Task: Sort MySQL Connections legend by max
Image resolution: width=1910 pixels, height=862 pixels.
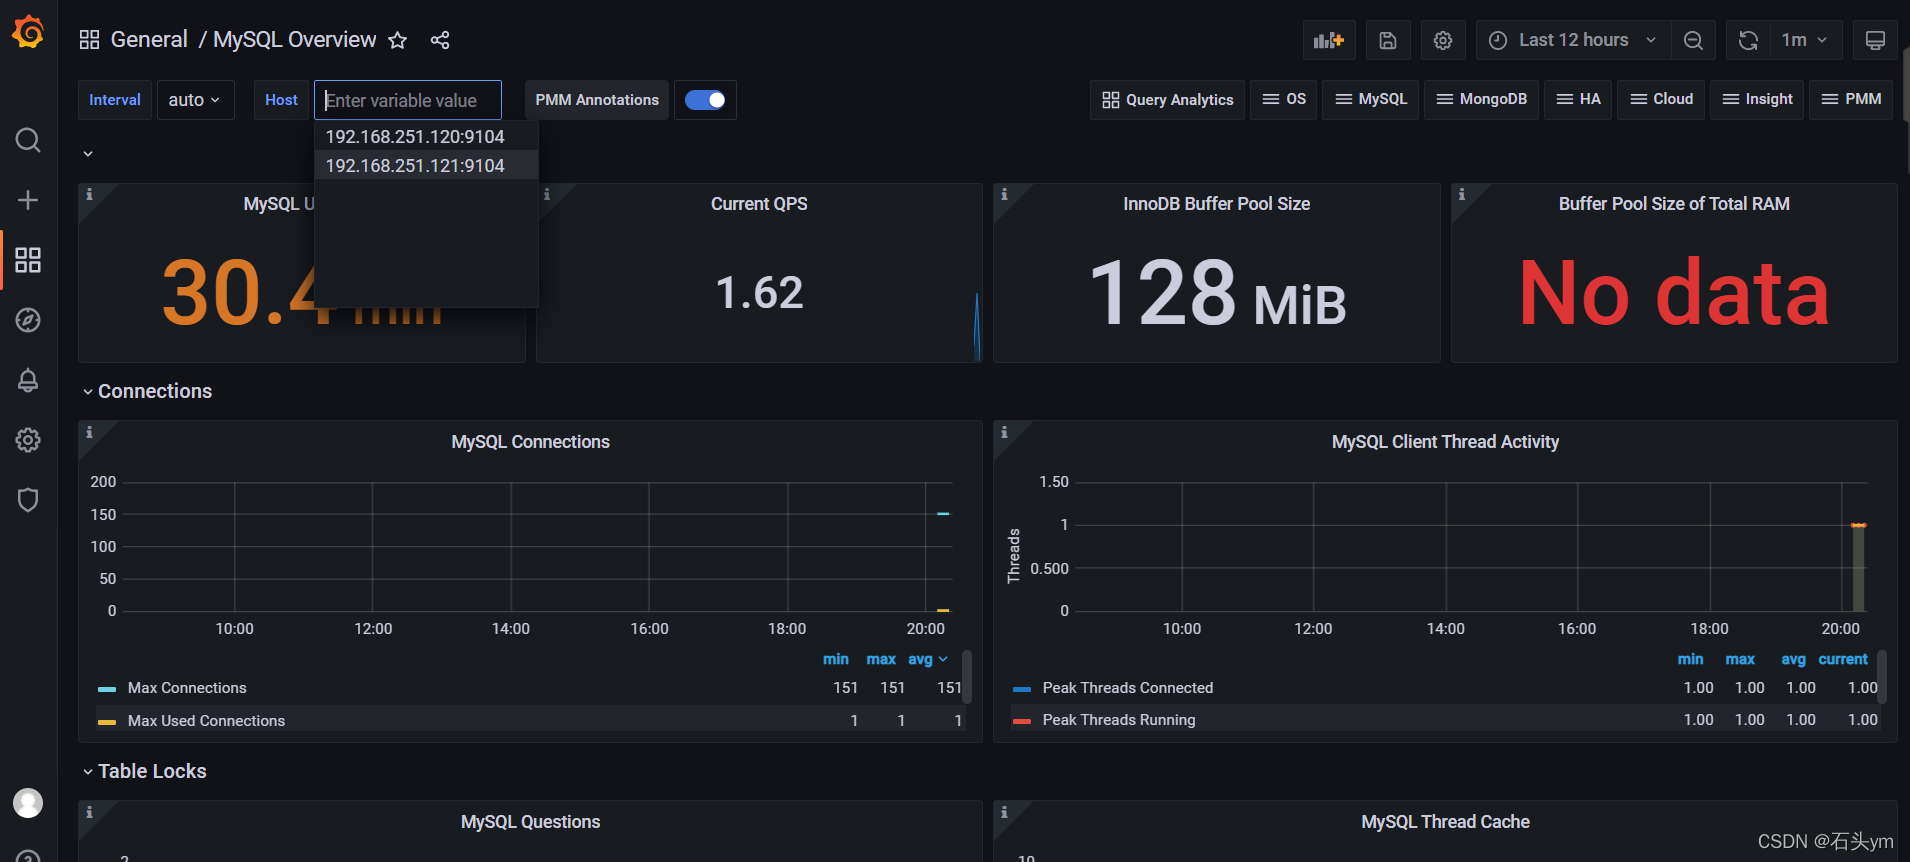Action: pyautogui.click(x=881, y=659)
